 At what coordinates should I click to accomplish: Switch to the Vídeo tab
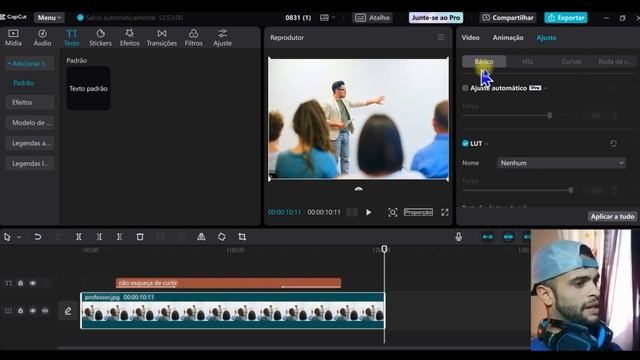470,38
